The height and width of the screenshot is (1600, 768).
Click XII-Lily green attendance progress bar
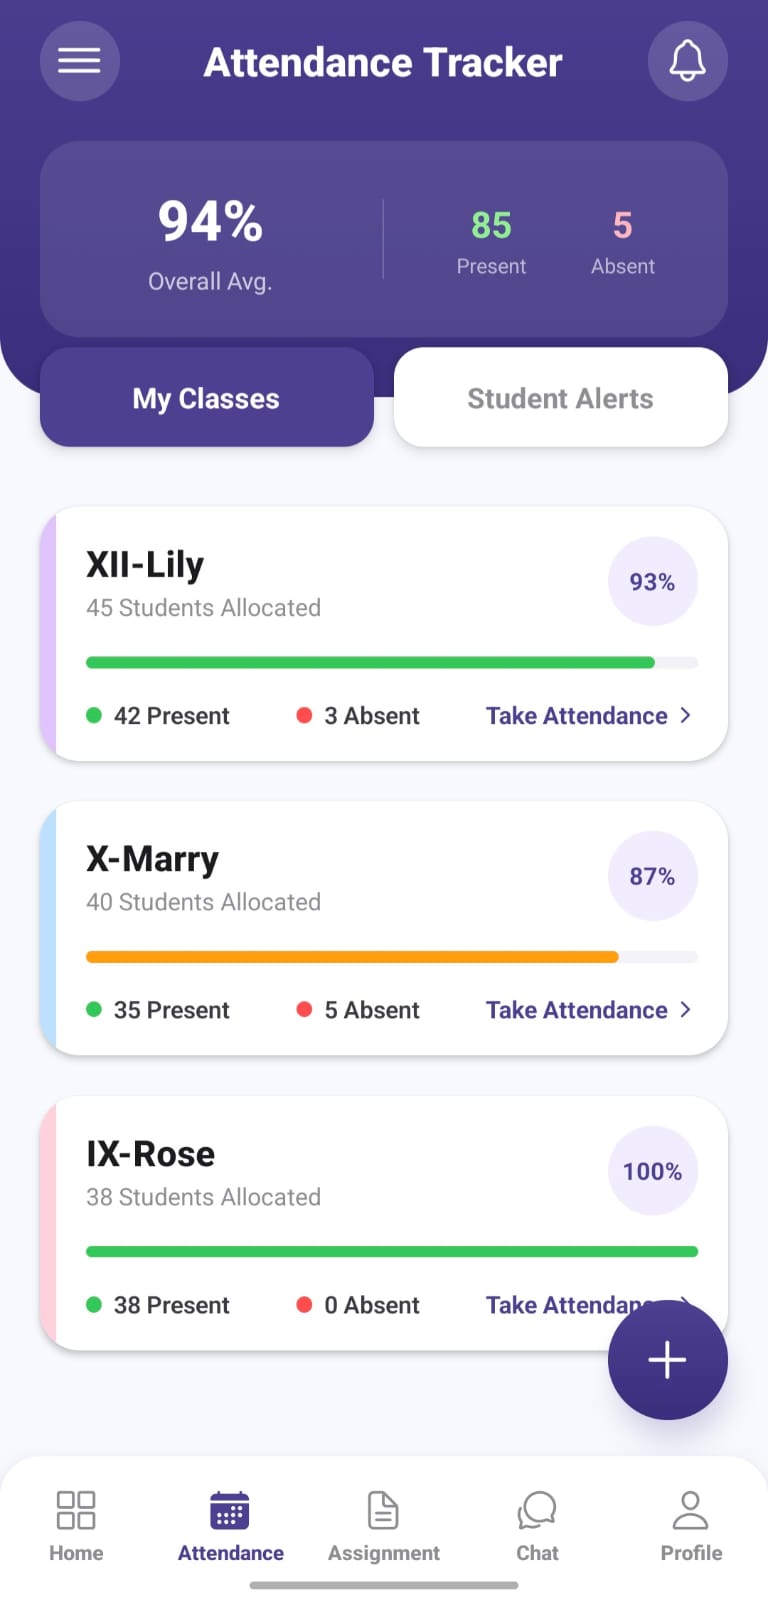click(x=370, y=662)
